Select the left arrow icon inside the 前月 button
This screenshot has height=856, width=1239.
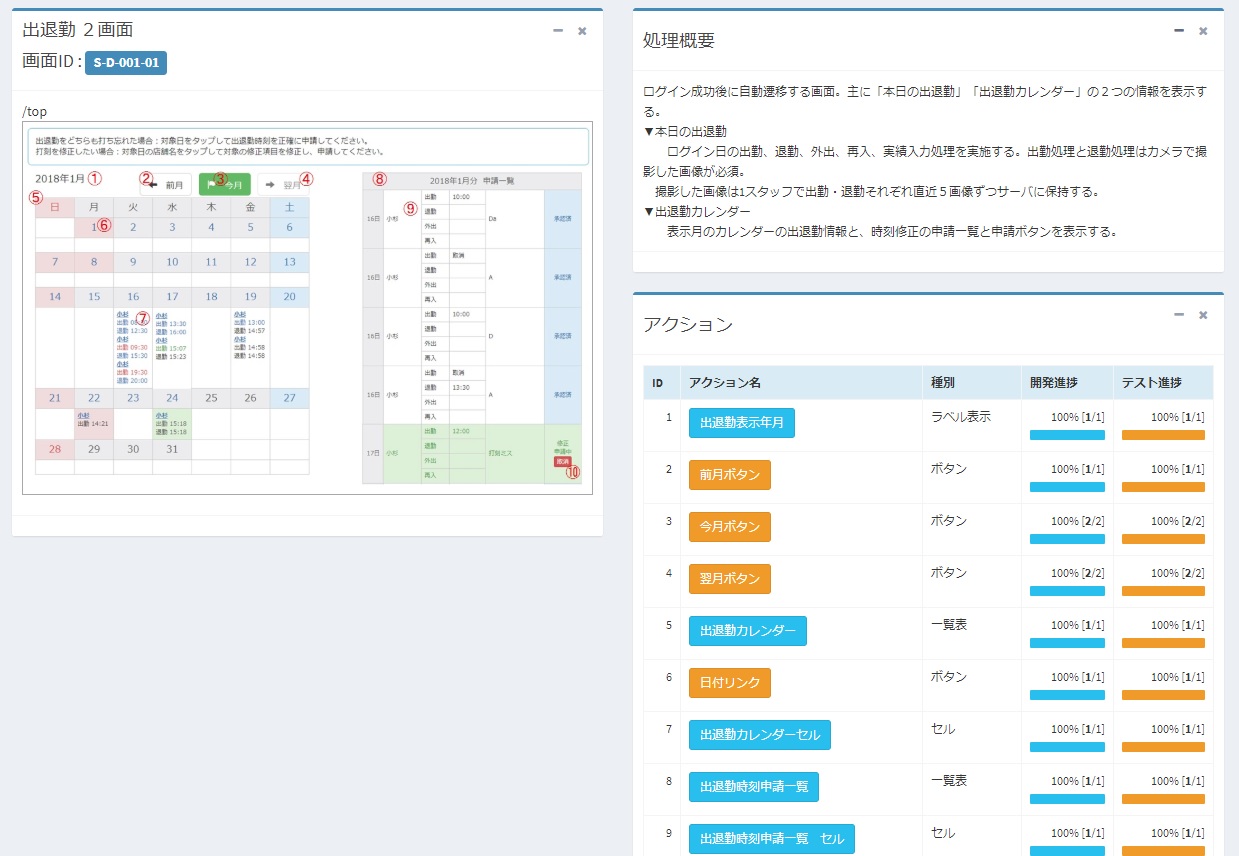[x=155, y=184]
